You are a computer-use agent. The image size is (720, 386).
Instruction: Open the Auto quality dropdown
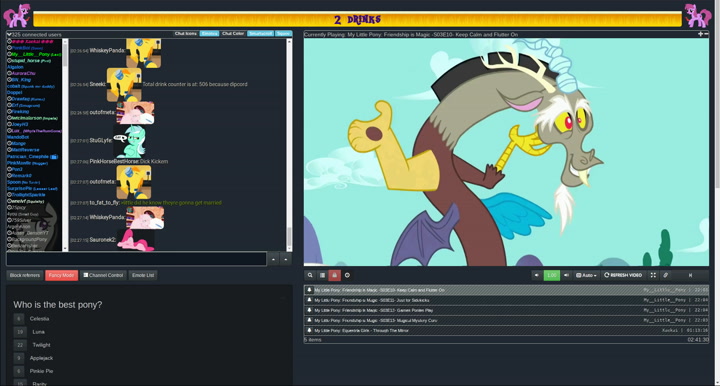pyautogui.click(x=586, y=275)
